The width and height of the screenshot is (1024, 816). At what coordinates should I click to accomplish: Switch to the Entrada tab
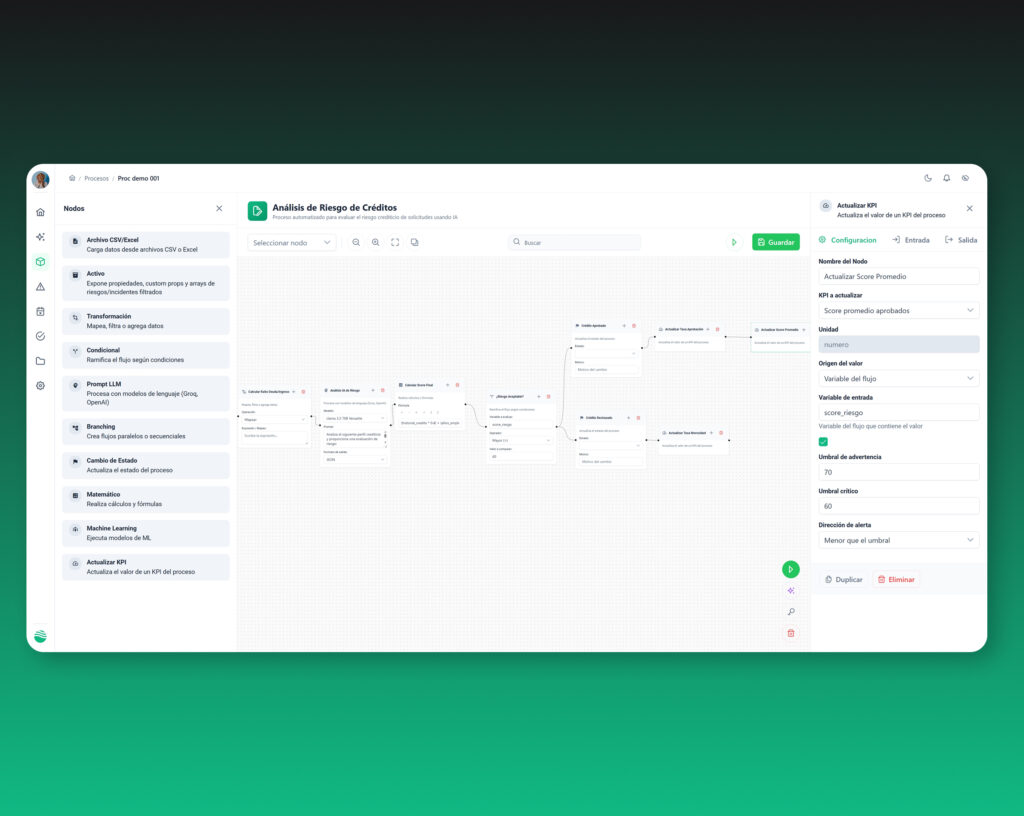click(x=911, y=240)
